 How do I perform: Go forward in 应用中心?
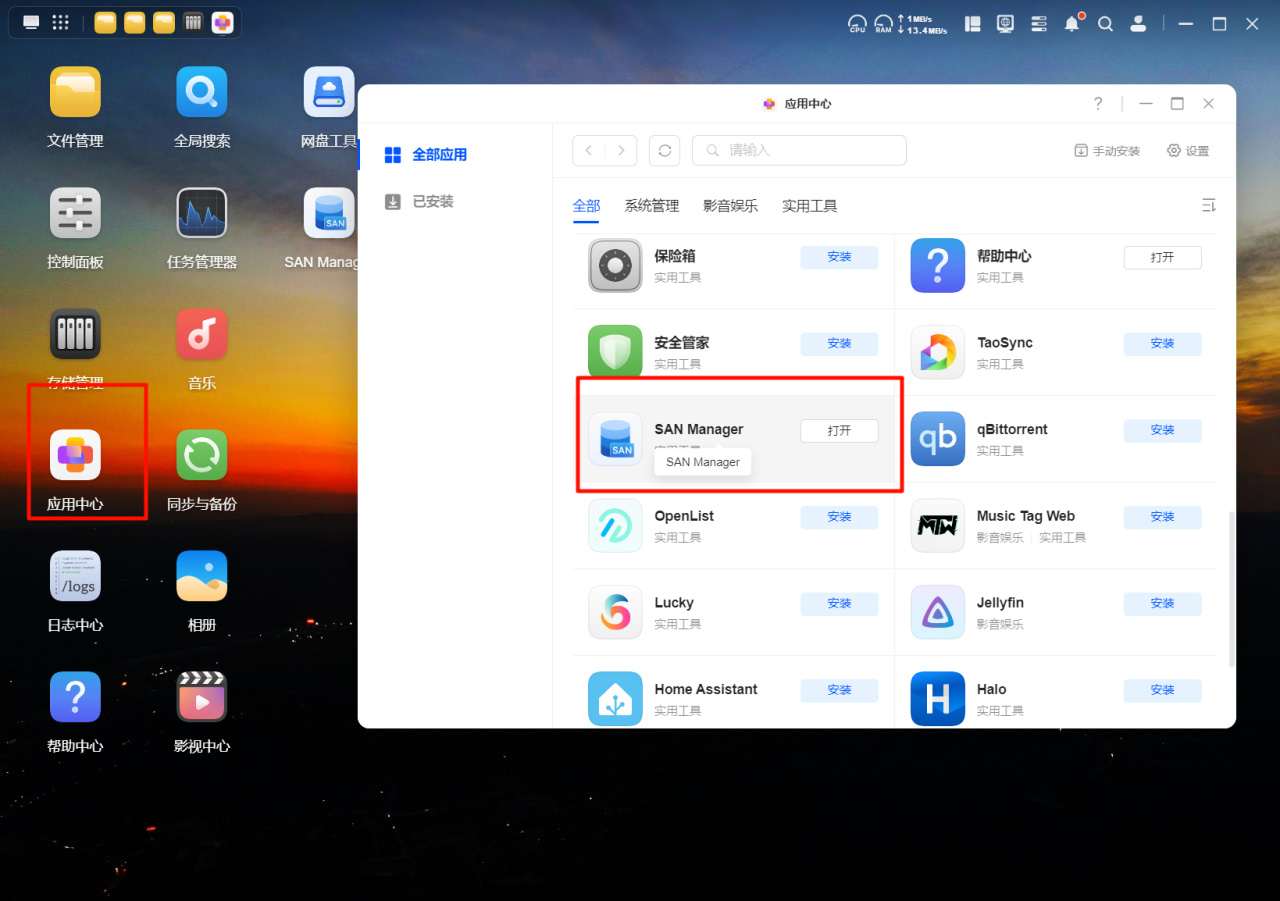tap(621, 150)
